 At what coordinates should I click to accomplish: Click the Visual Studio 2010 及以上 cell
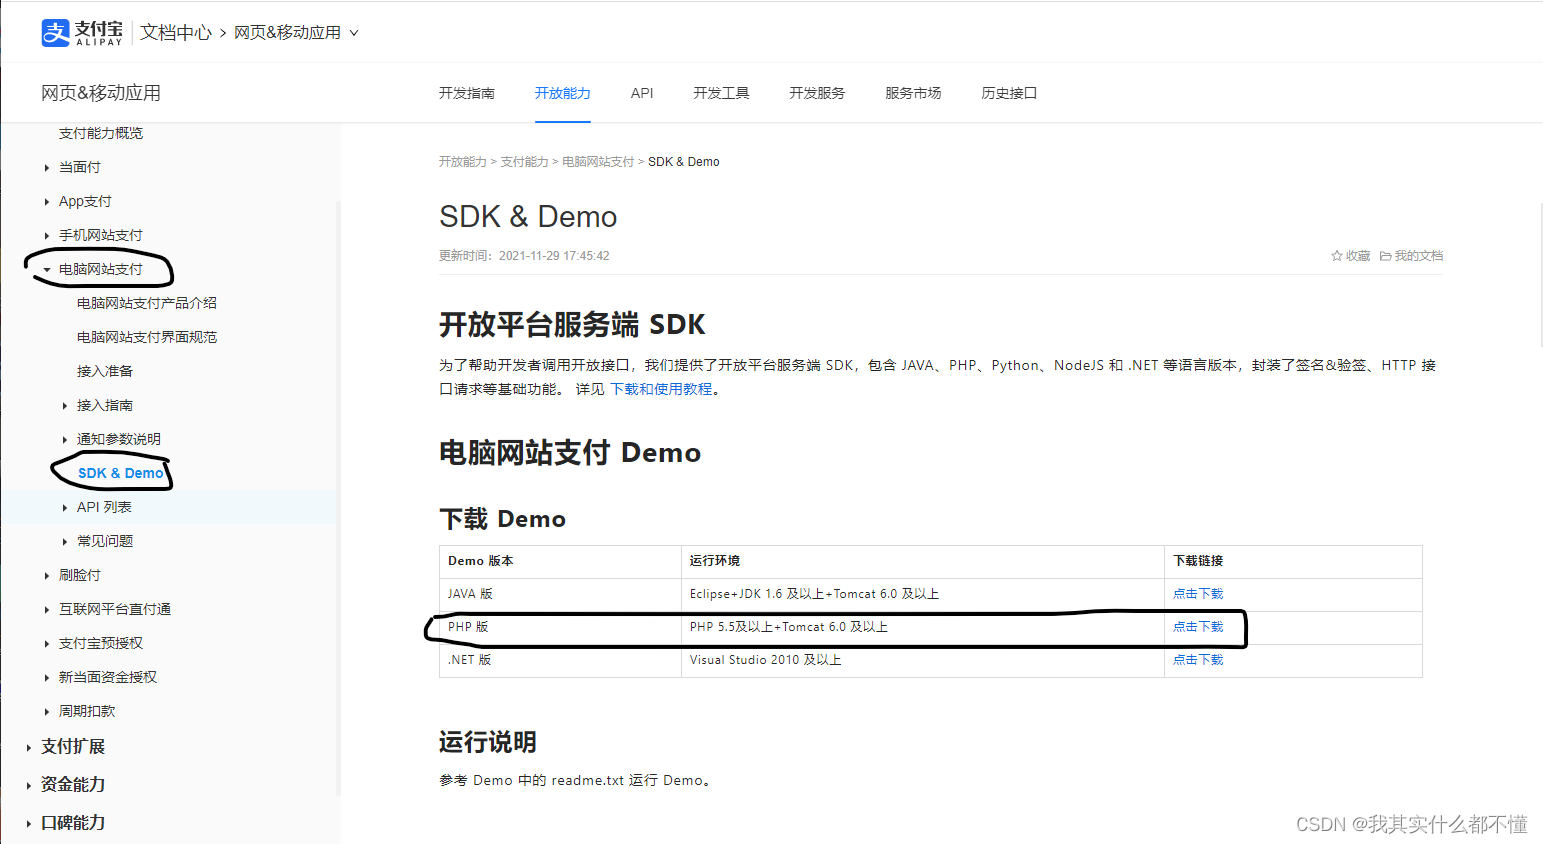923,660
